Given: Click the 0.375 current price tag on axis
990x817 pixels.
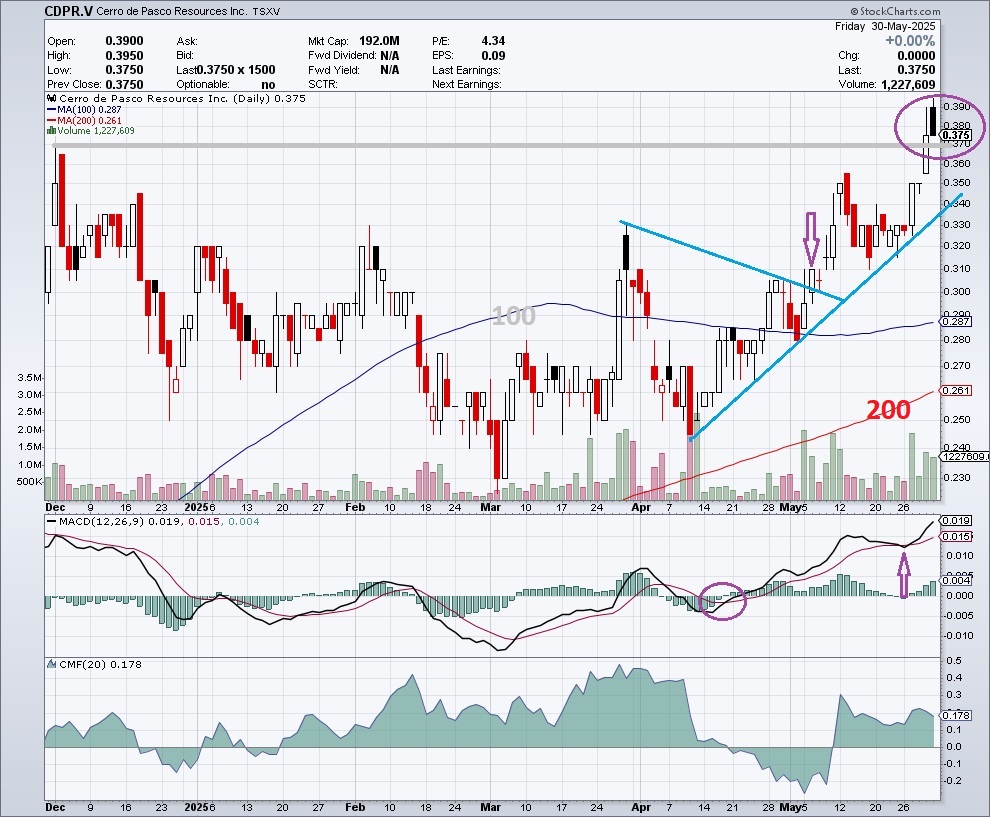Looking at the screenshot, I should 956,135.
